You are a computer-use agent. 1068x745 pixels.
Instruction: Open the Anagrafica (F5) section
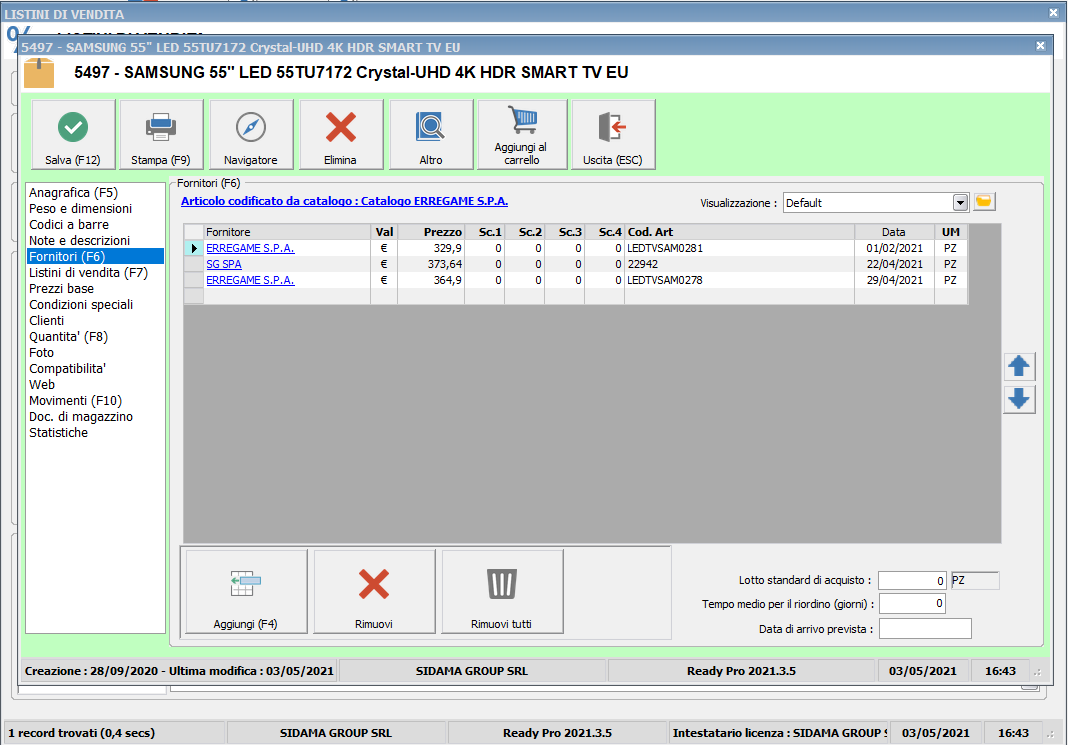click(x=74, y=193)
